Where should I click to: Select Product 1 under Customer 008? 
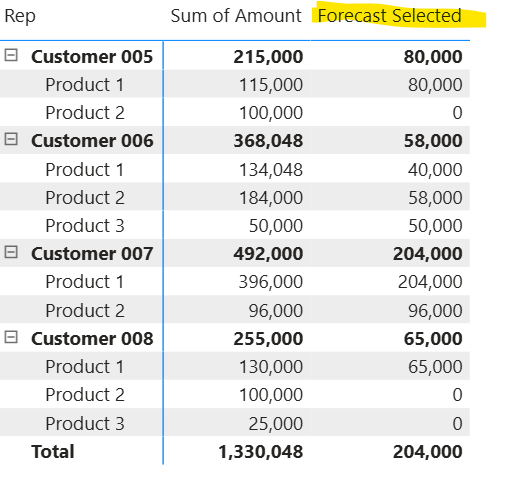click(85, 366)
